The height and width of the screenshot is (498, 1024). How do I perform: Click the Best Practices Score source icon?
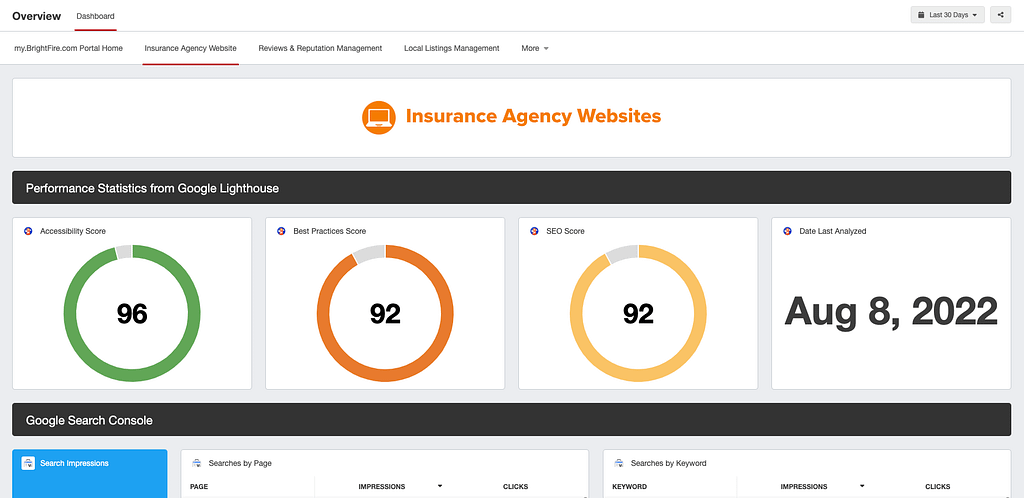tap(281, 231)
